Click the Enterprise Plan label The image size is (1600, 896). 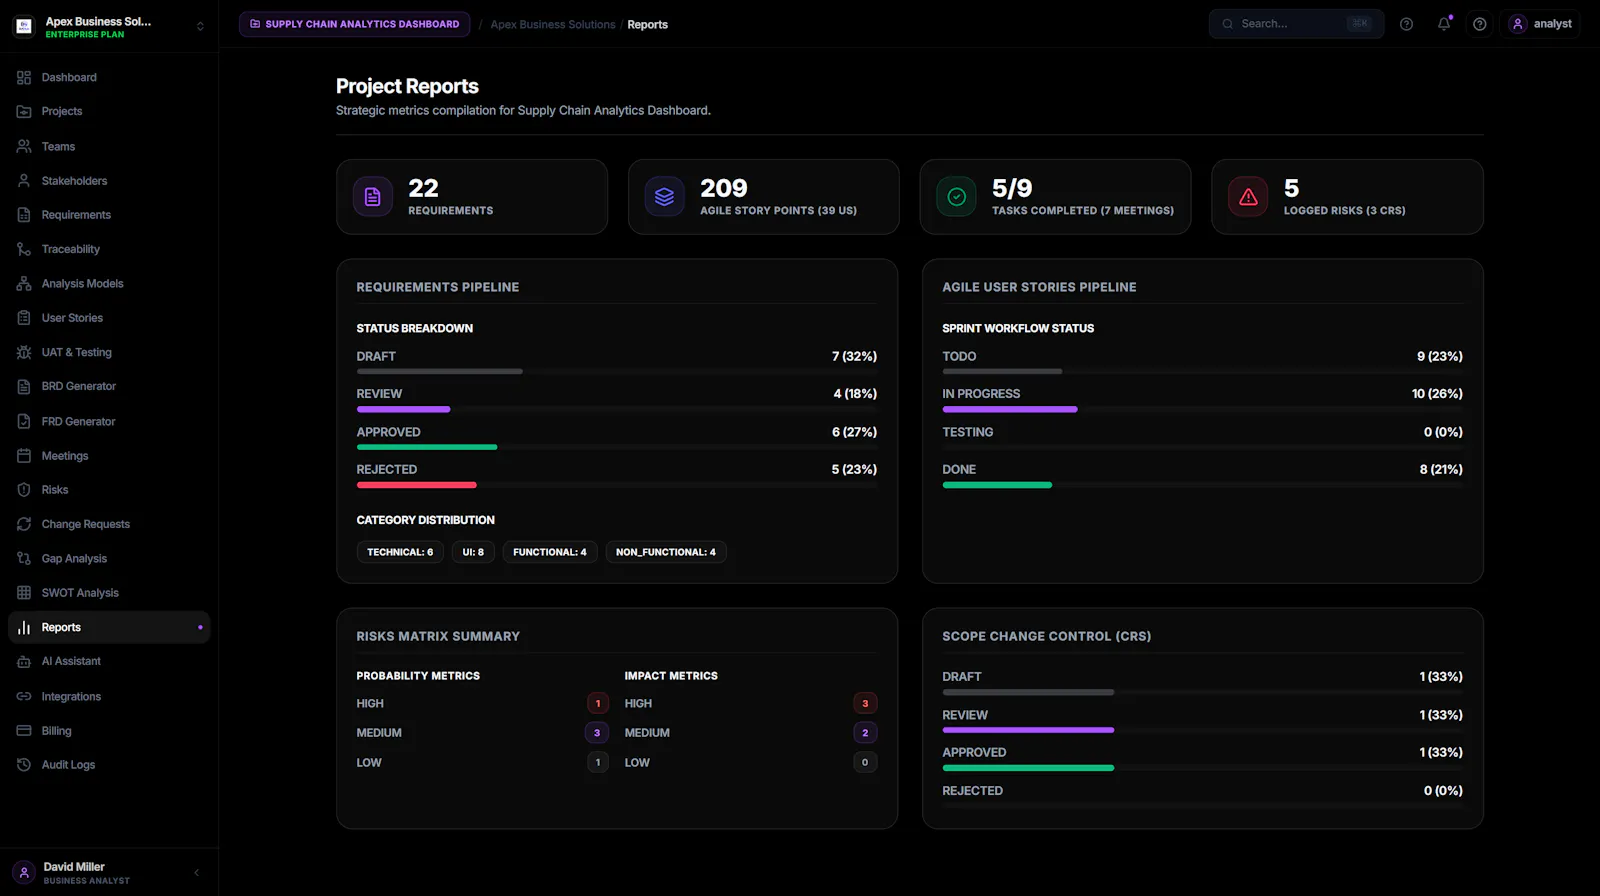85,35
